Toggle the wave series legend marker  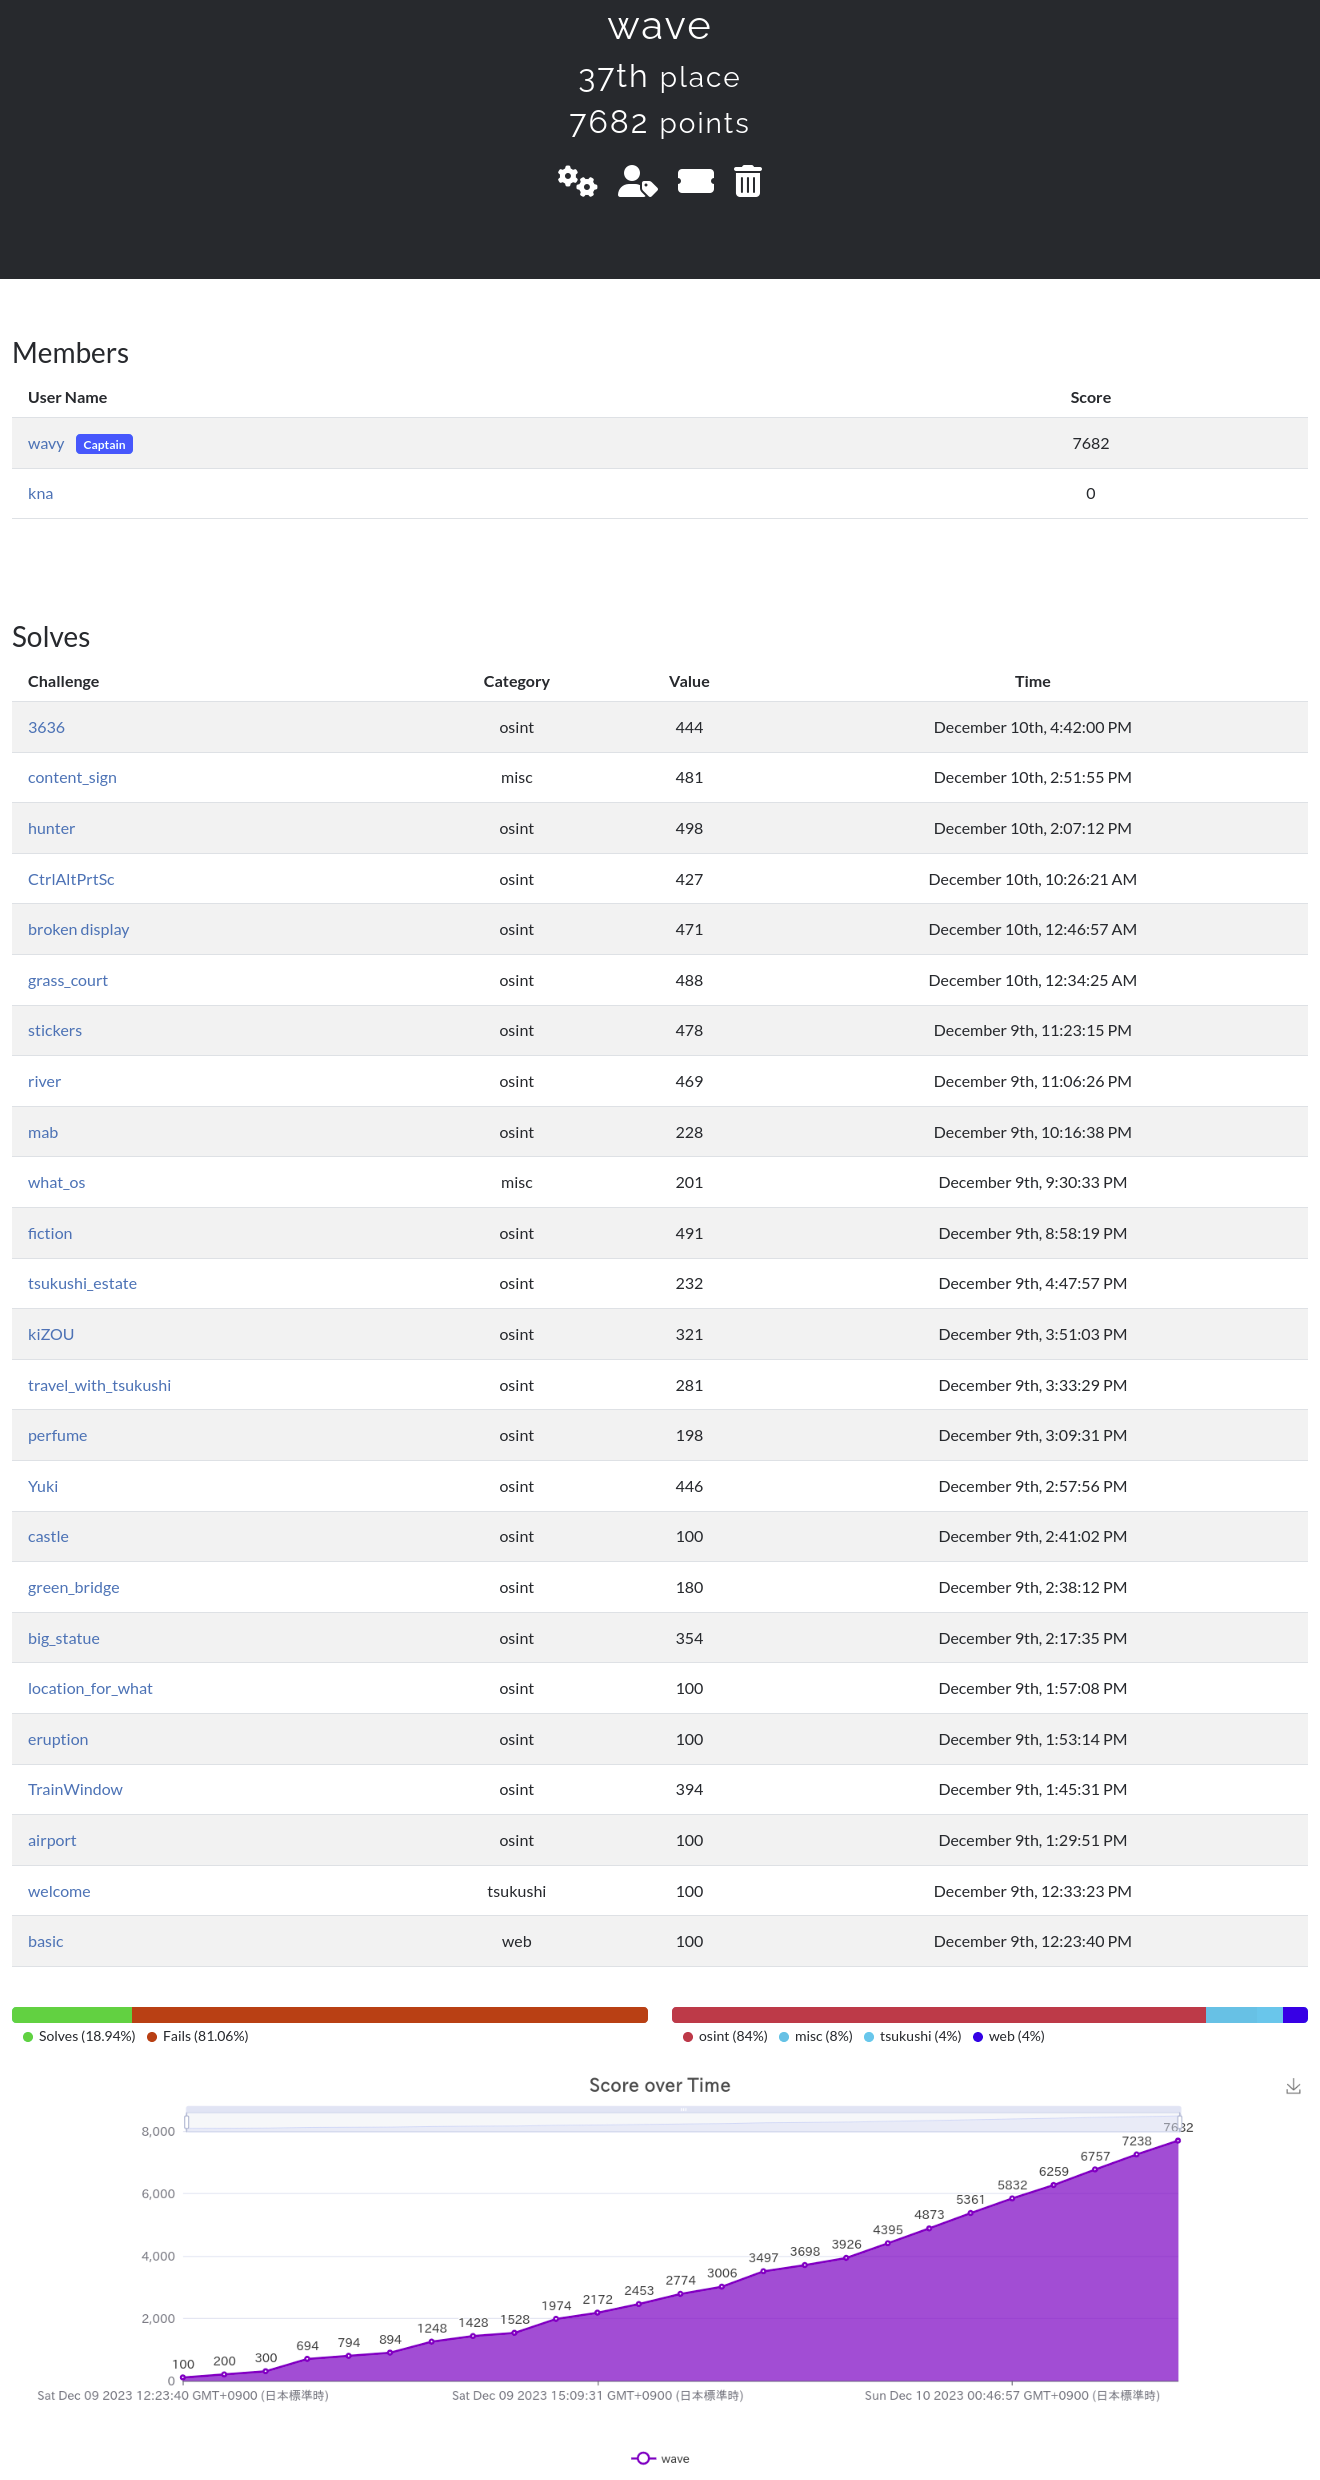(644, 2458)
